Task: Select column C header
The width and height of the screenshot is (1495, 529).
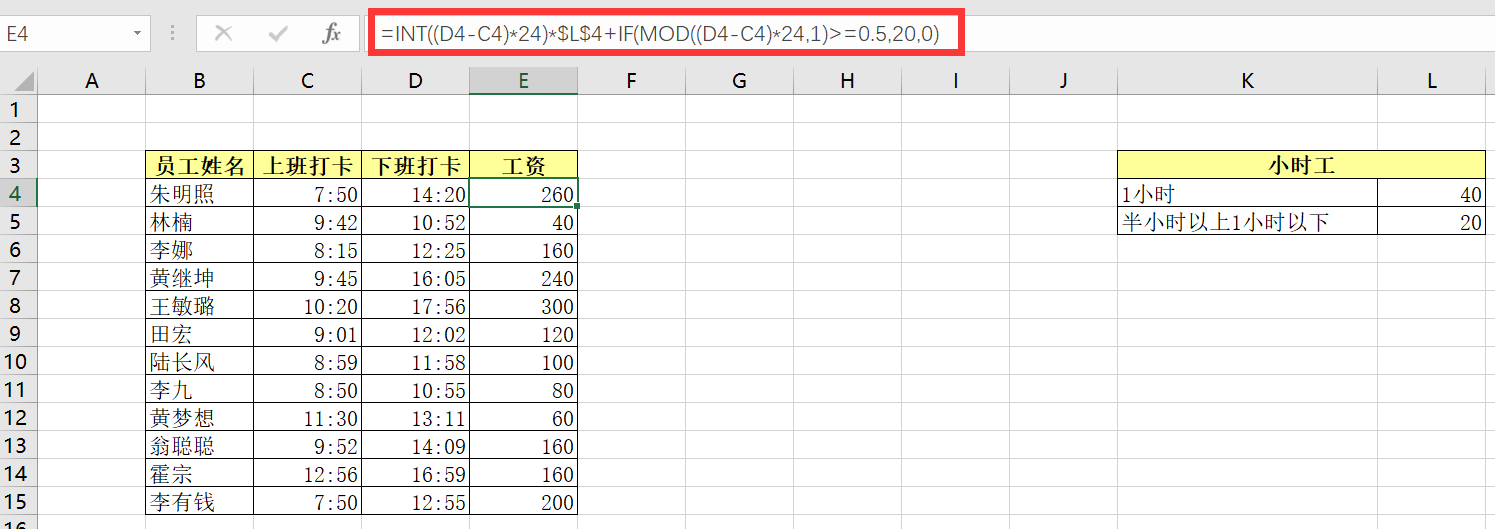Action: [x=308, y=81]
